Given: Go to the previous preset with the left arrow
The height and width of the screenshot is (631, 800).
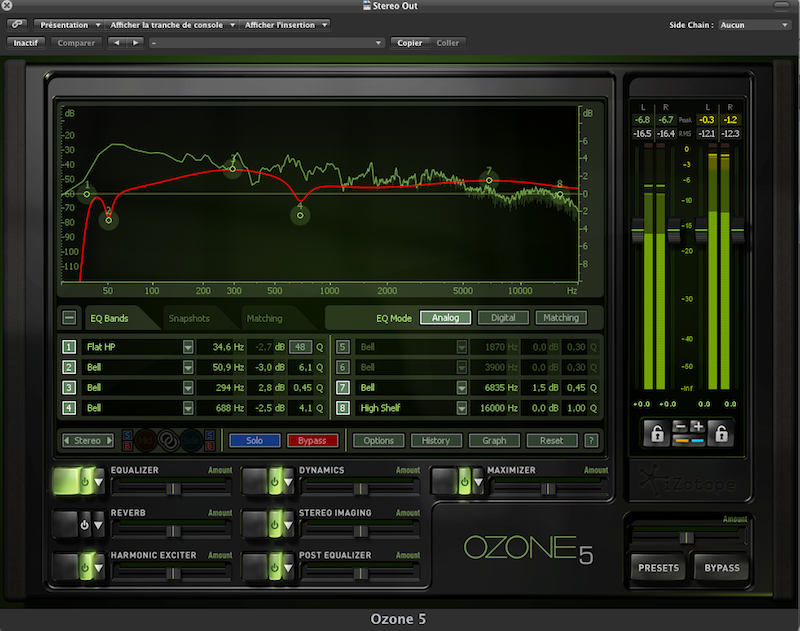Looking at the screenshot, I should pyautogui.click(x=117, y=43).
